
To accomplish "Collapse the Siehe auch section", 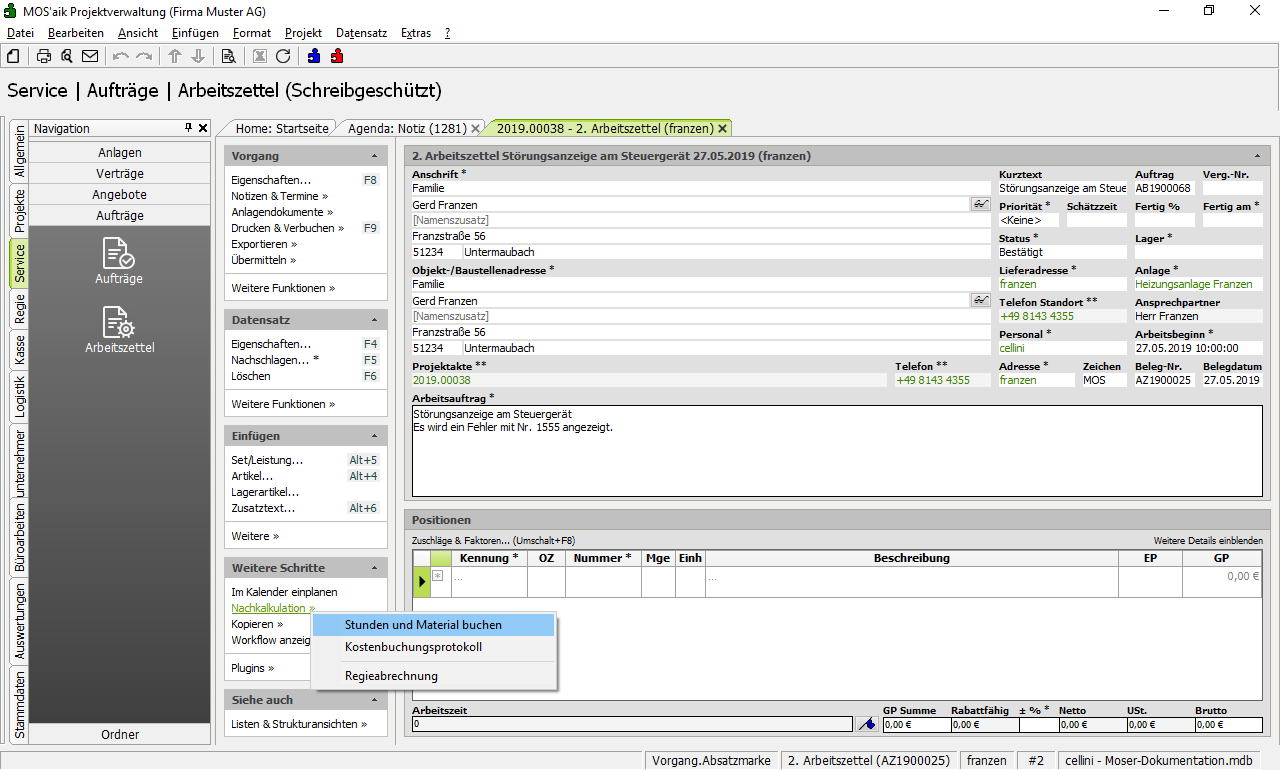I will click(x=374, y=701).
